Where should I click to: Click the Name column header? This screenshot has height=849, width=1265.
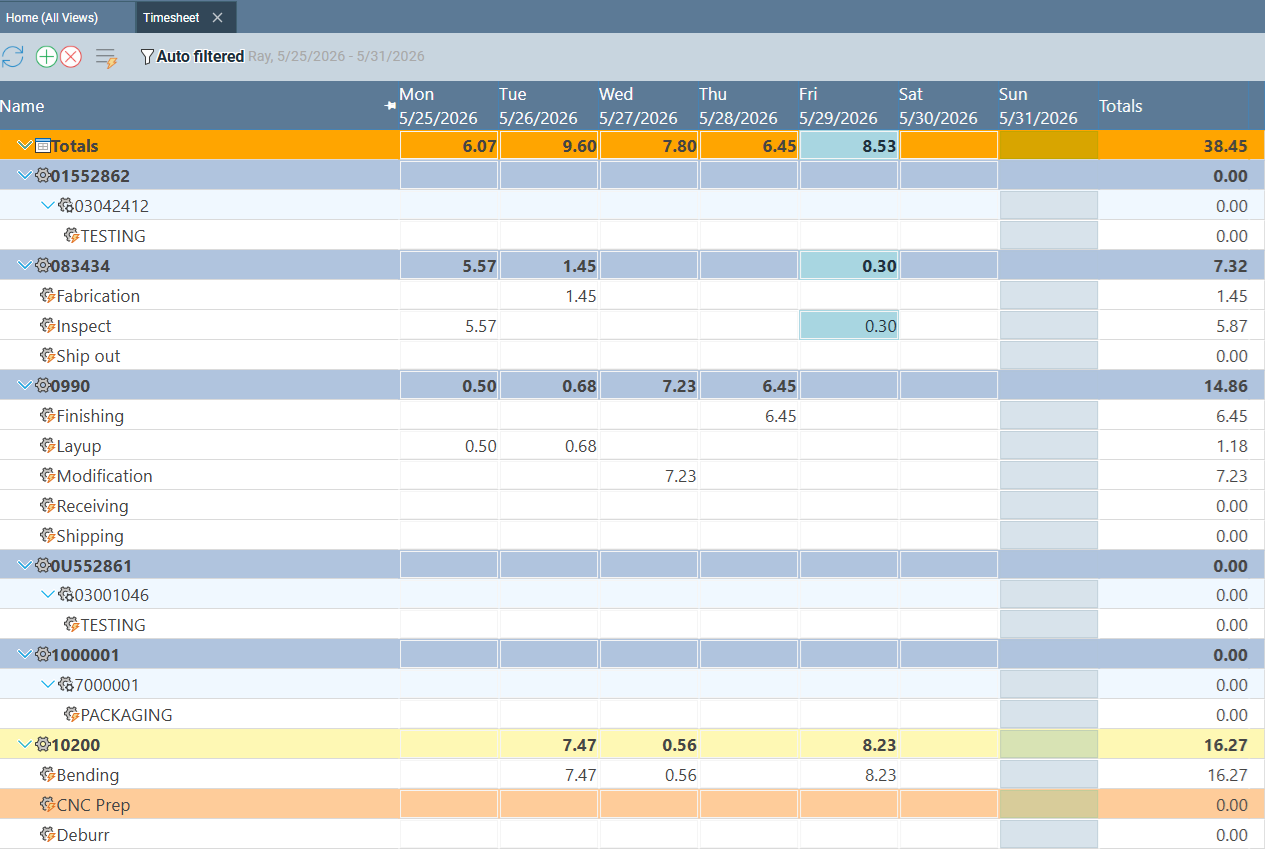199,106
